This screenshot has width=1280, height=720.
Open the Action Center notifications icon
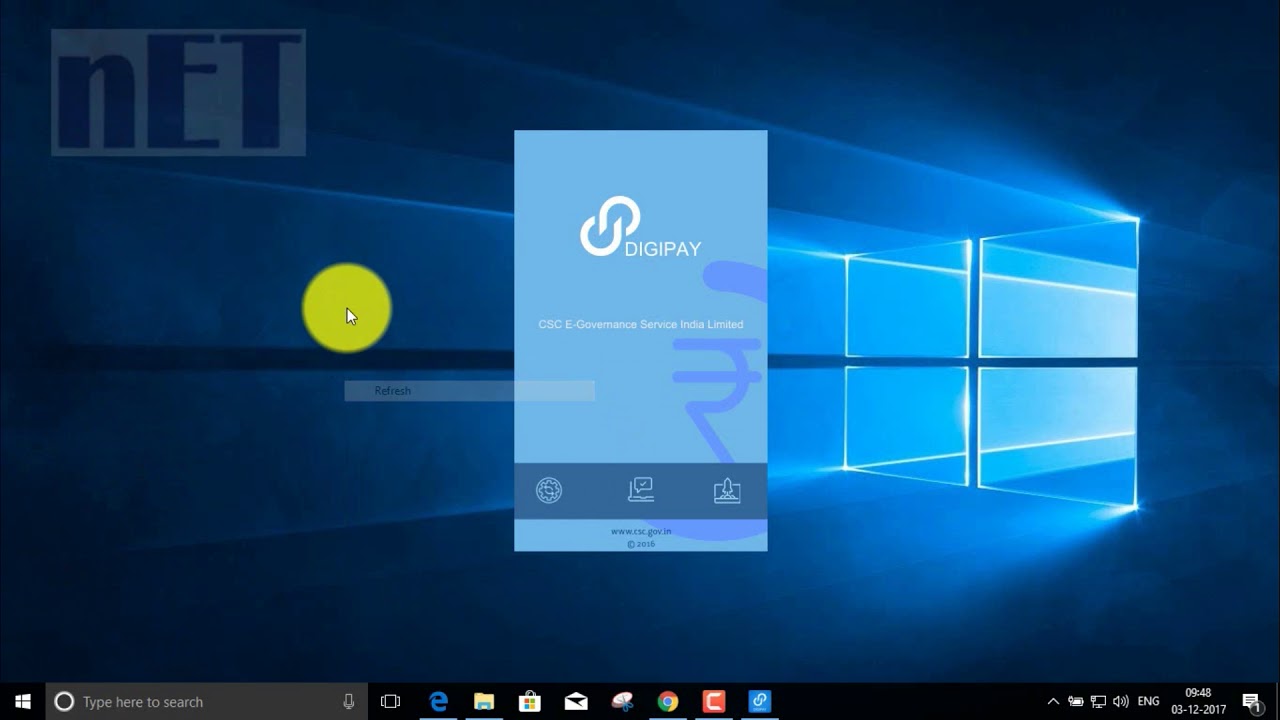click(1251, 702)
